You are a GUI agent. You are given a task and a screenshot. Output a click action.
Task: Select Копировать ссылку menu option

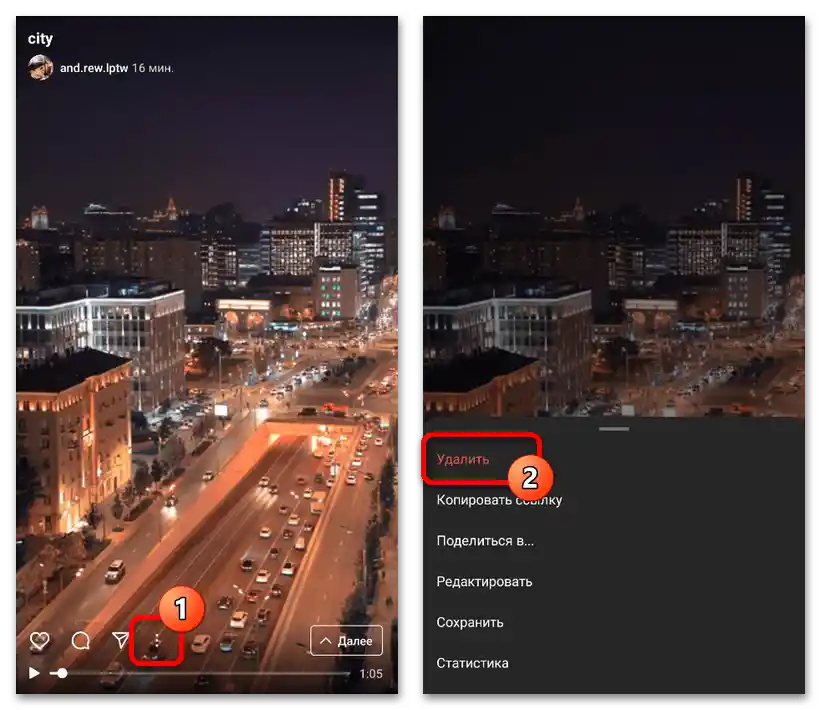499,500
